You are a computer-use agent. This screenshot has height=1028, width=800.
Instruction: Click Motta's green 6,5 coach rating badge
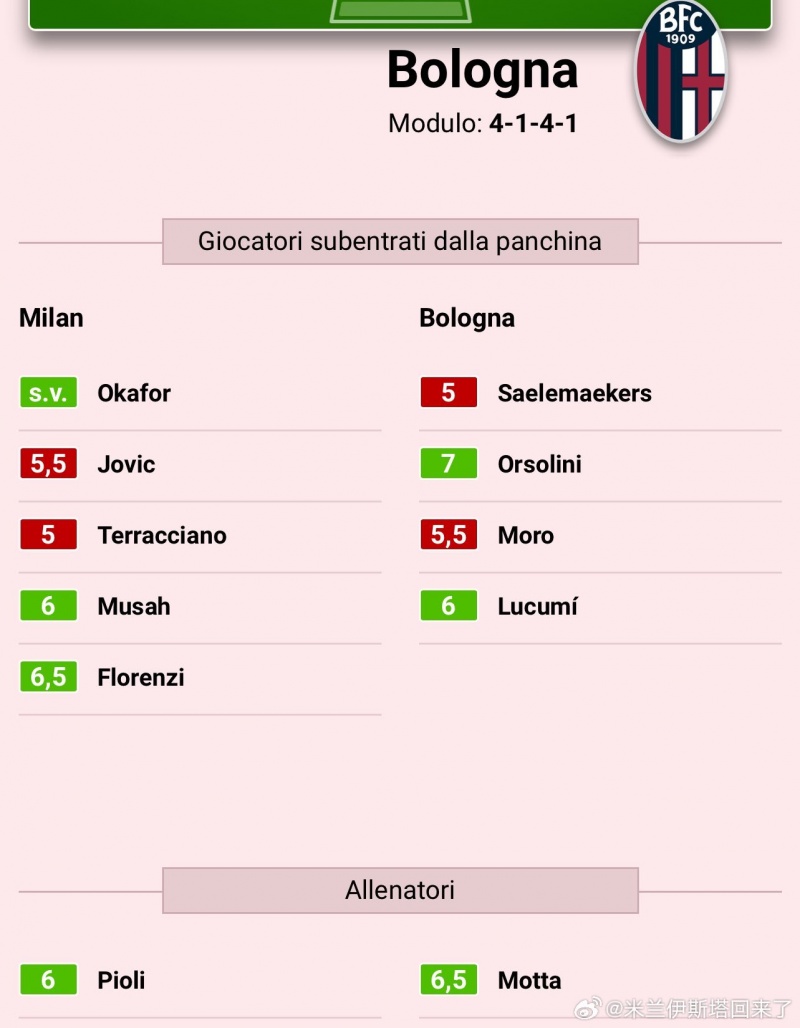(449, 979)
